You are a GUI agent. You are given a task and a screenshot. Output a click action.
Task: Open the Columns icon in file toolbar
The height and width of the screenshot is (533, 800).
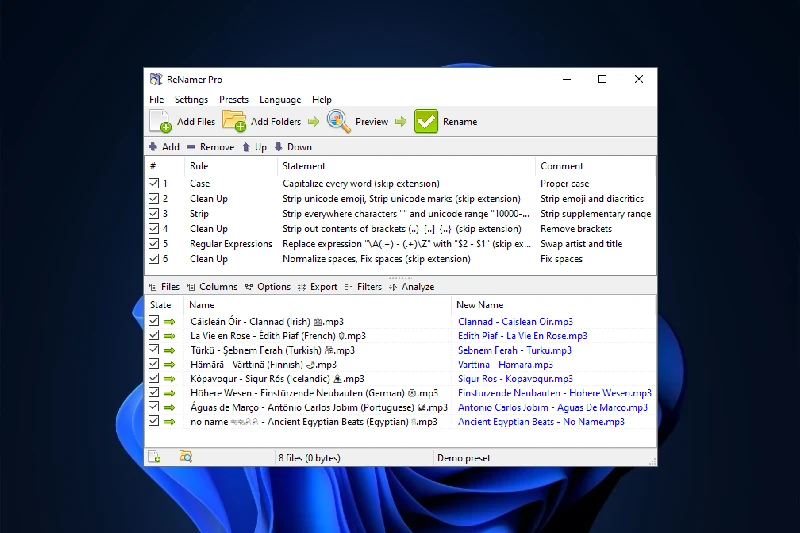click(x=191, y=287)
